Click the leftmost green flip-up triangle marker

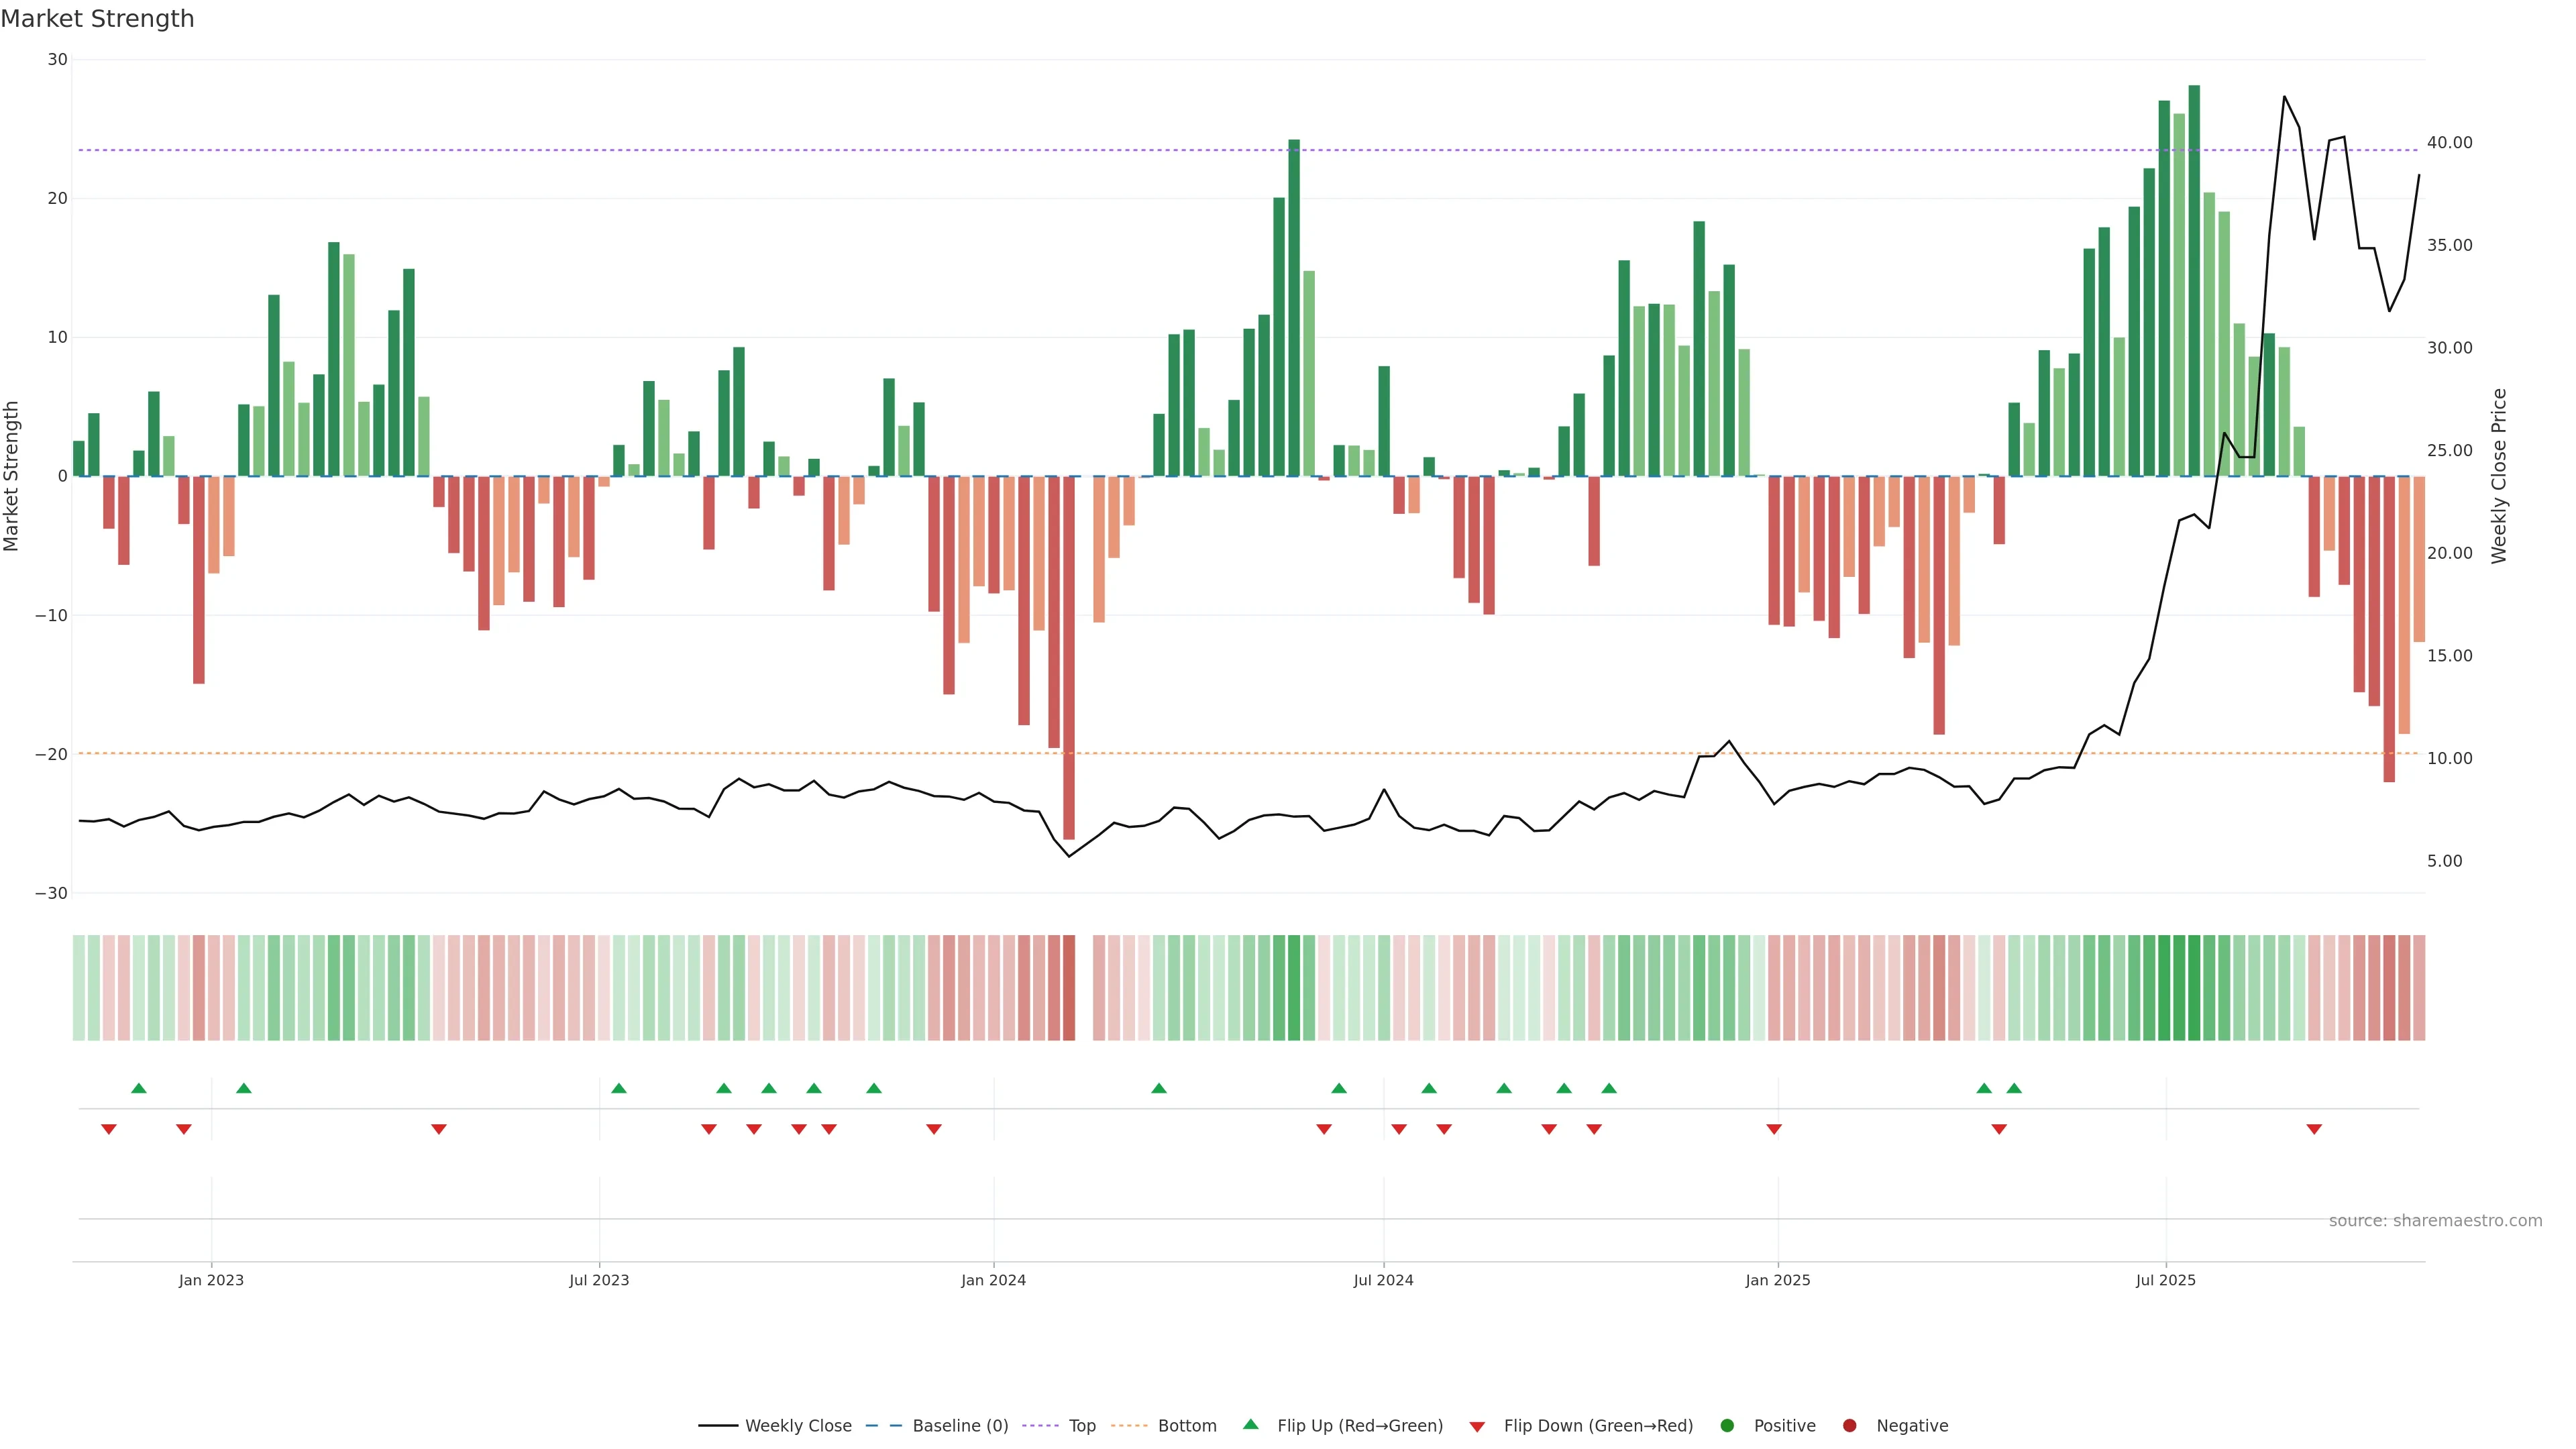(139, 1088)
